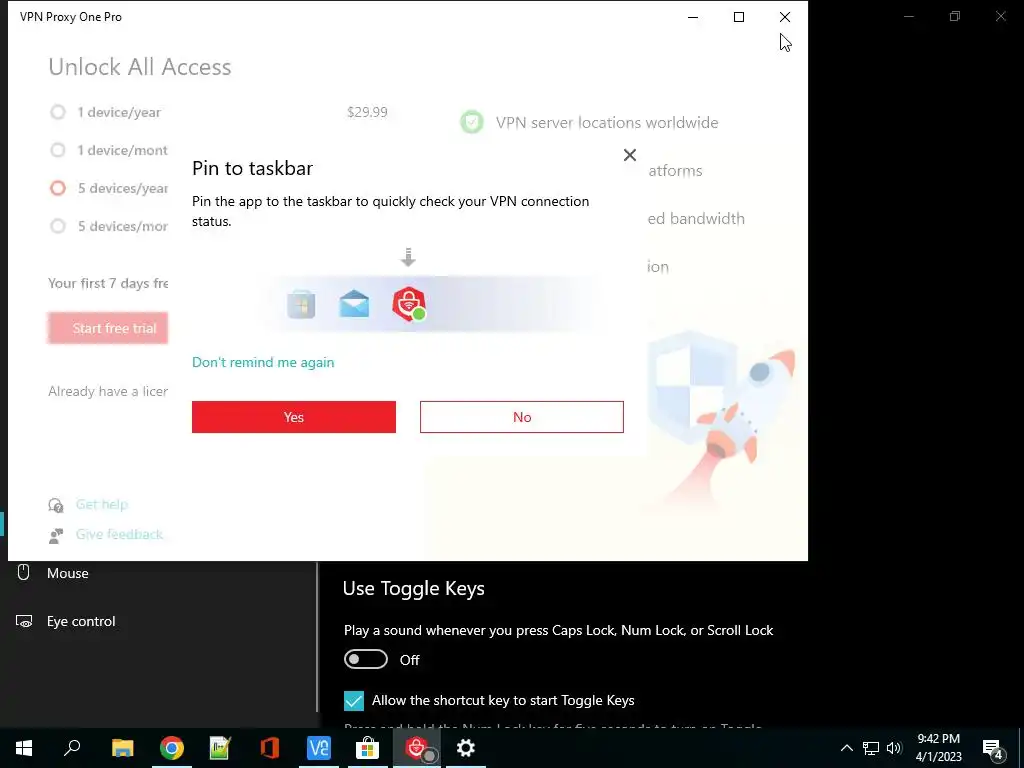Uncheck Allow the shortcut key to start Toggle Keys

[353, 701]
